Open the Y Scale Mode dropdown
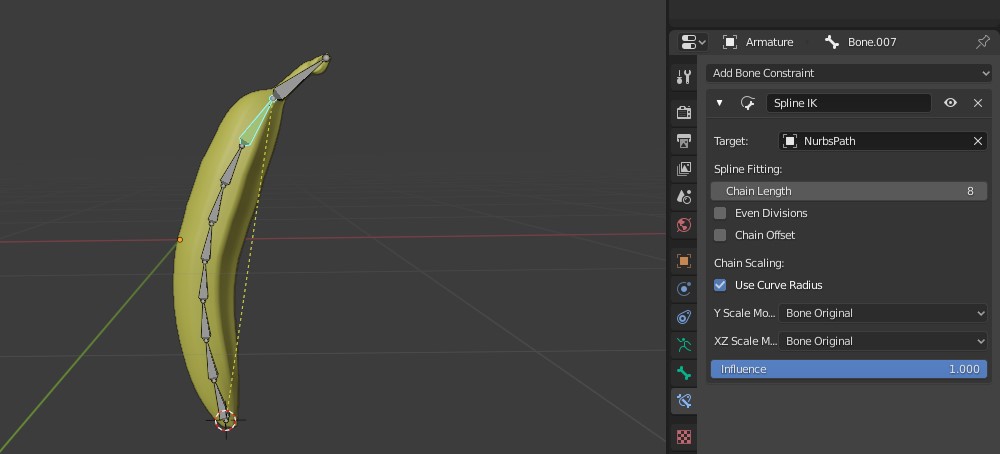The width and height of the screenshot is (1000, 454). coord(883,313)
